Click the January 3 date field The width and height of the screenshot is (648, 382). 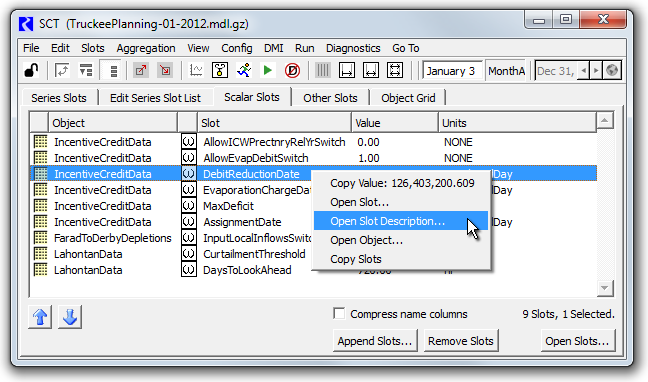coord(453,71)
